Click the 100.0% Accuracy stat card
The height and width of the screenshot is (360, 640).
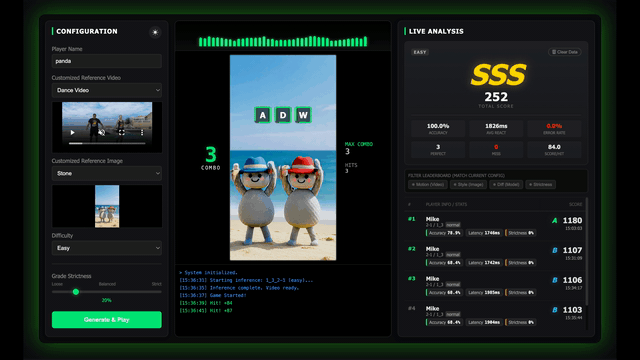click(438, 129)
